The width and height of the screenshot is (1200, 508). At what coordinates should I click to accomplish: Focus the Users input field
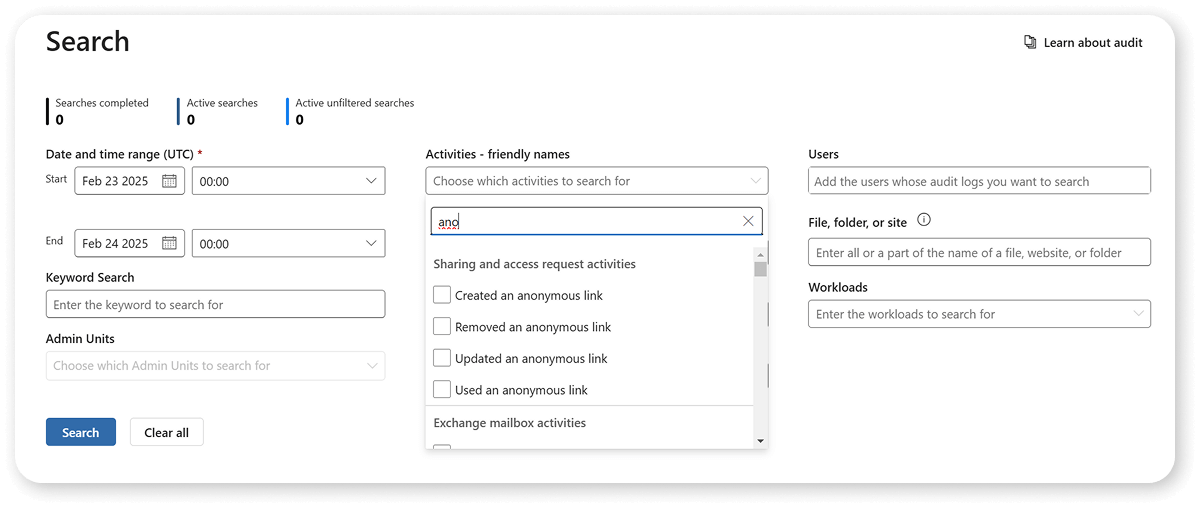[x=979, y=181]
